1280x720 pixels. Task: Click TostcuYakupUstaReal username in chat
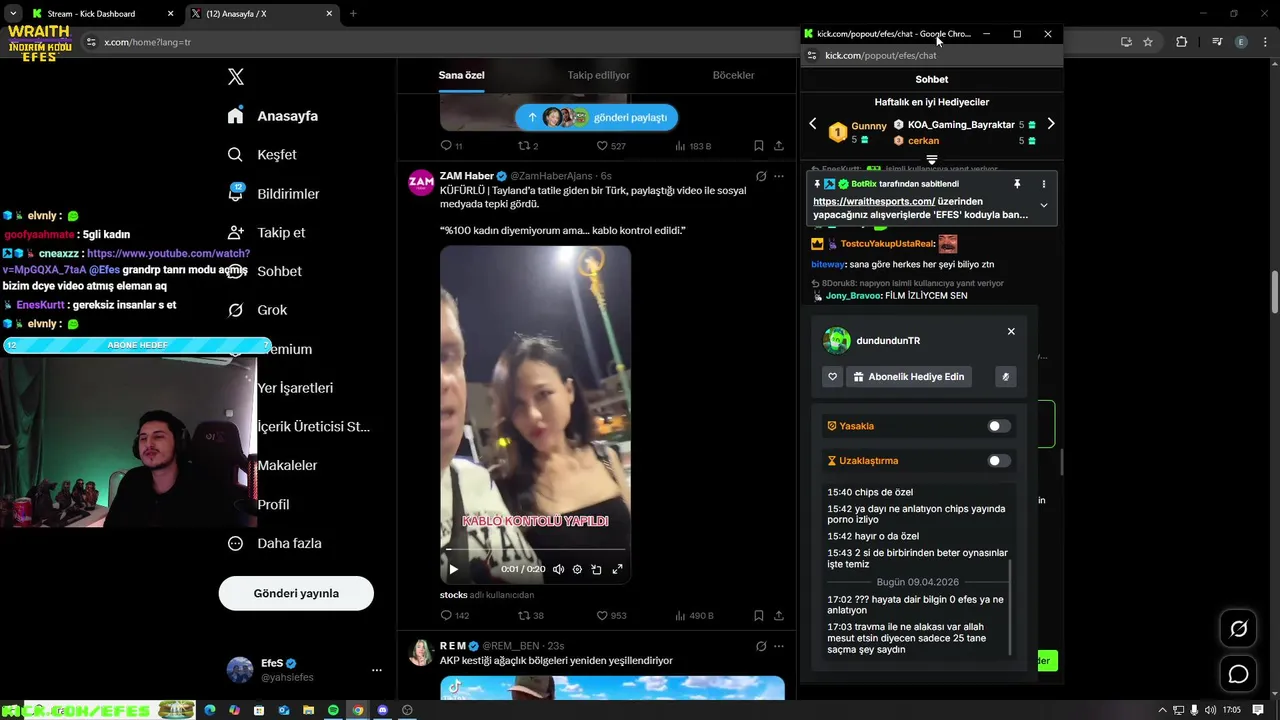(888, 244)
